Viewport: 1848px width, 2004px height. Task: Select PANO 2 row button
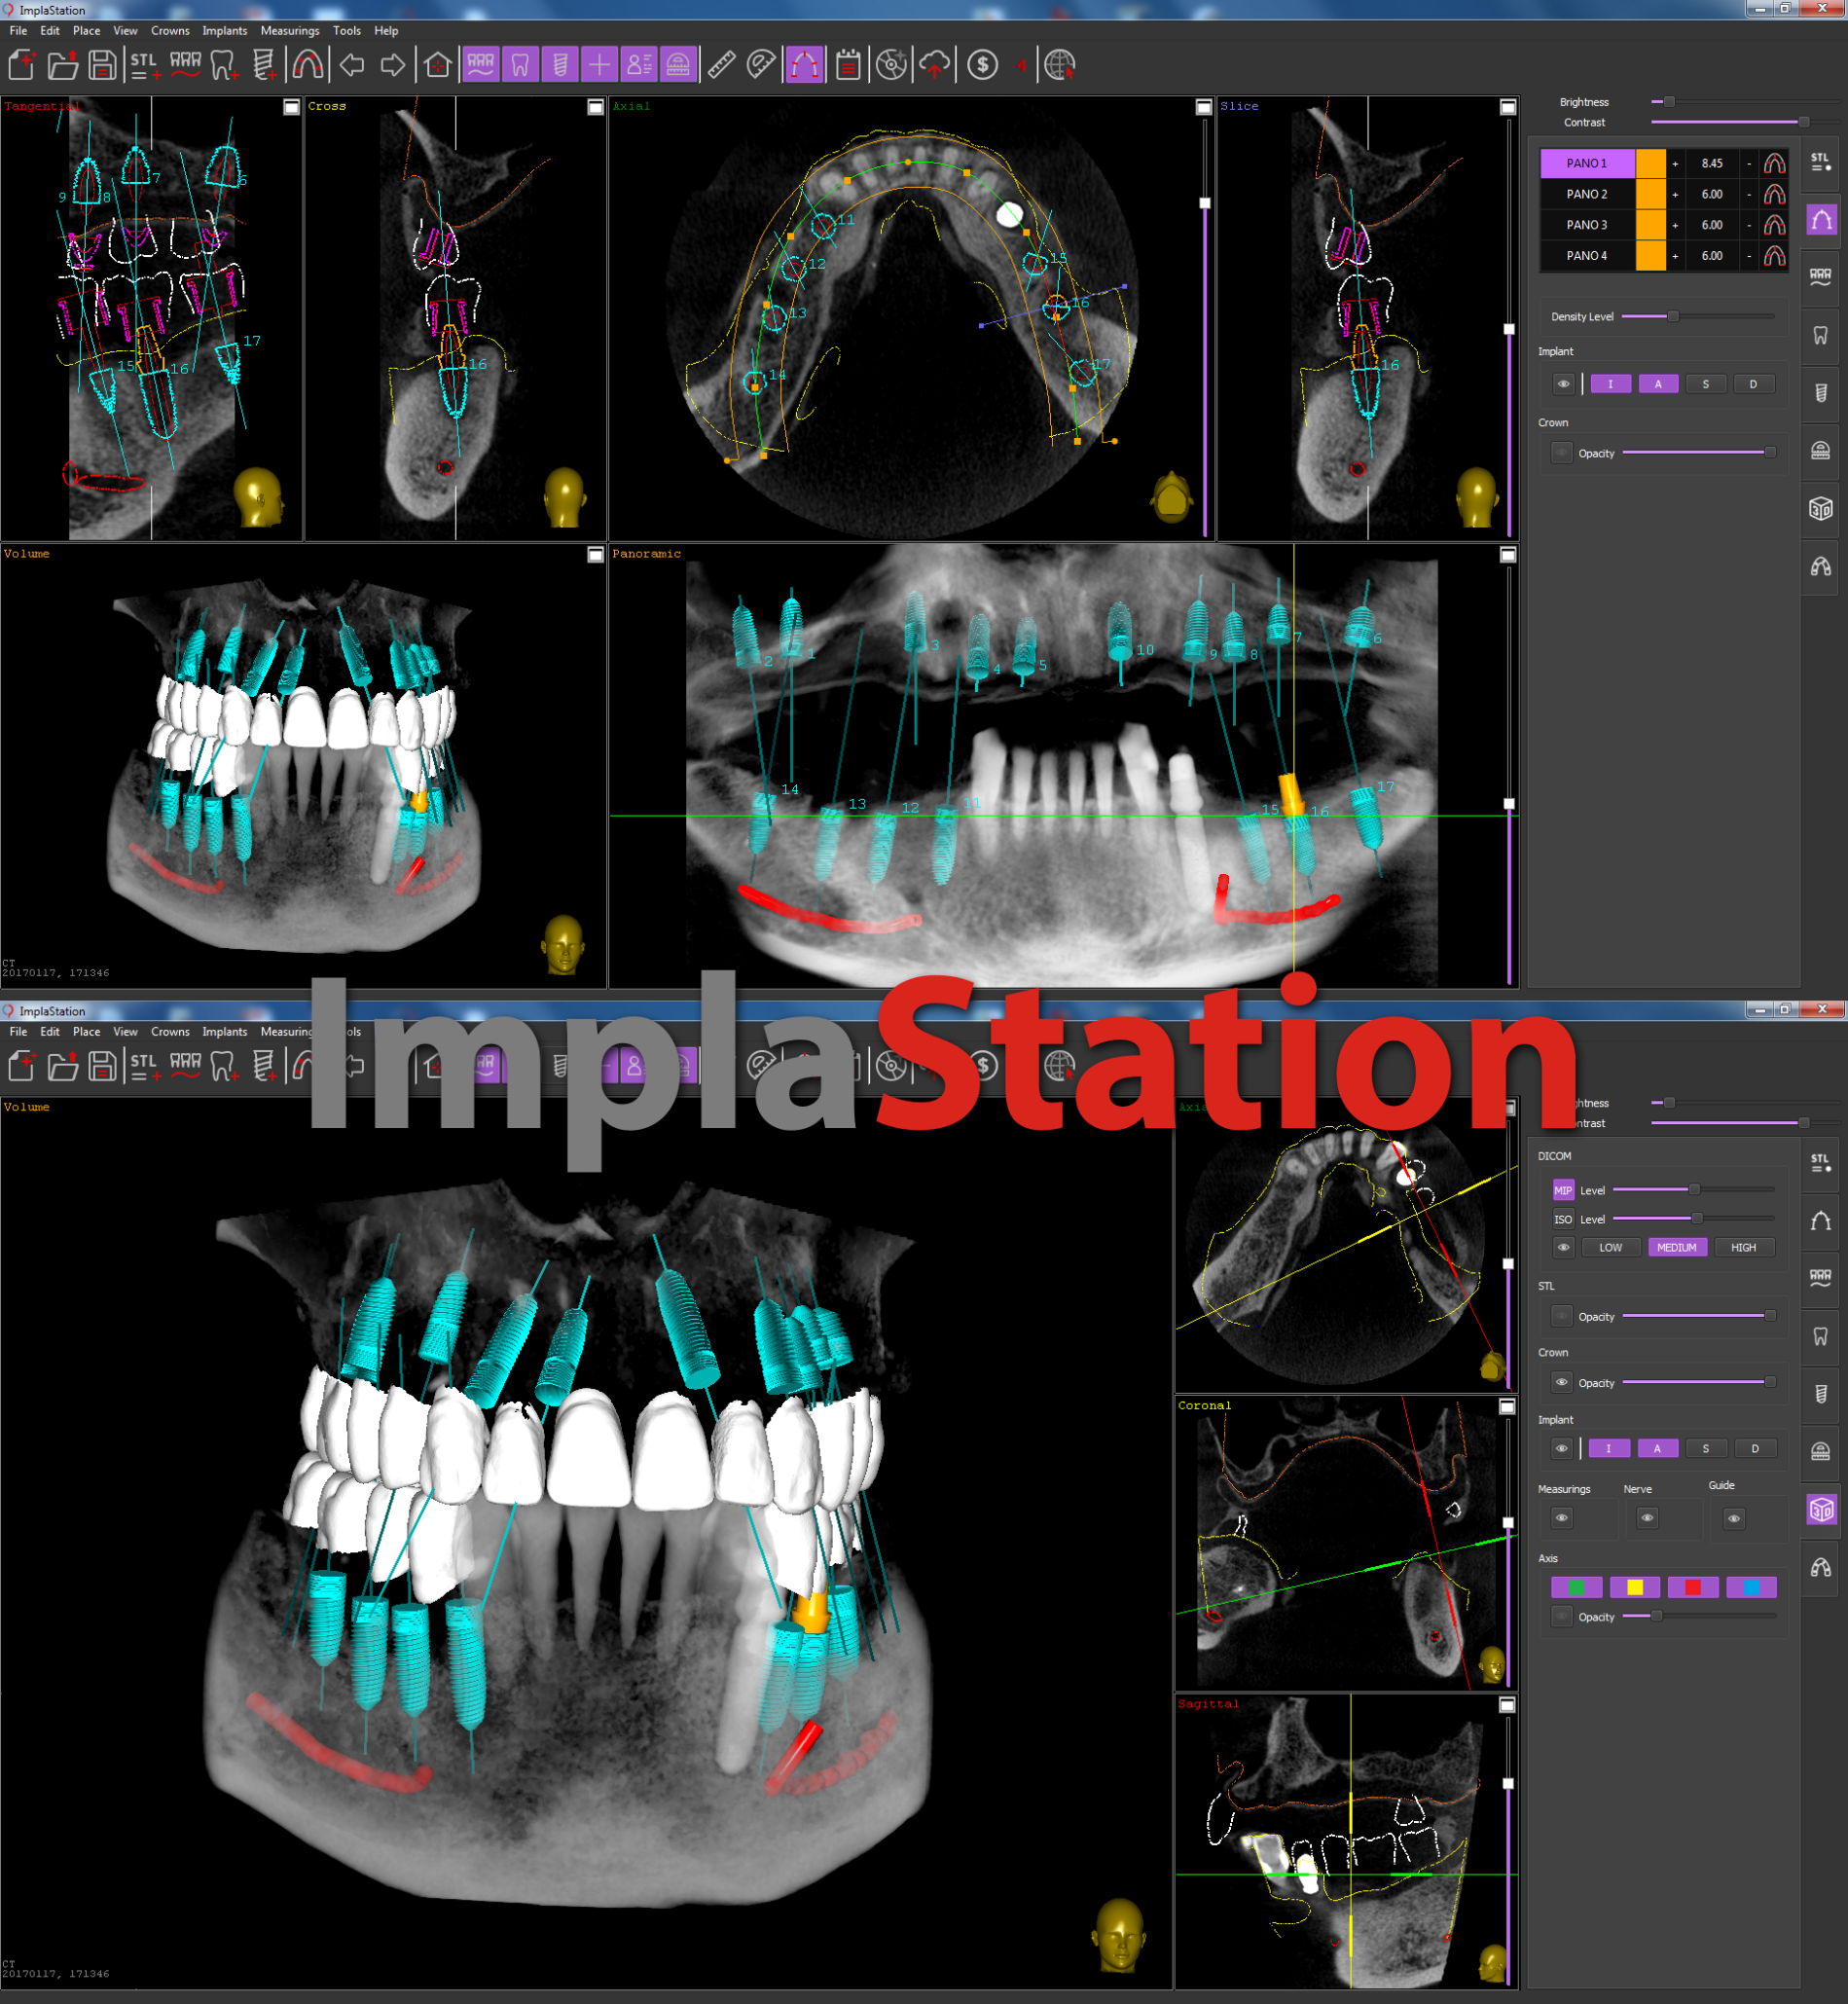[x=1587, y=194]
